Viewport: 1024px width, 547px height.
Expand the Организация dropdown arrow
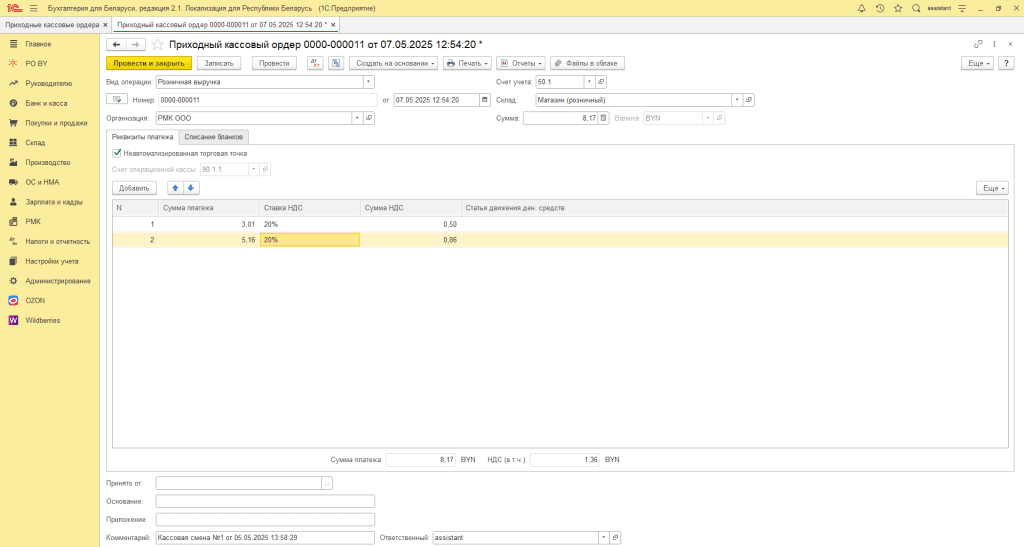[357, 118]
